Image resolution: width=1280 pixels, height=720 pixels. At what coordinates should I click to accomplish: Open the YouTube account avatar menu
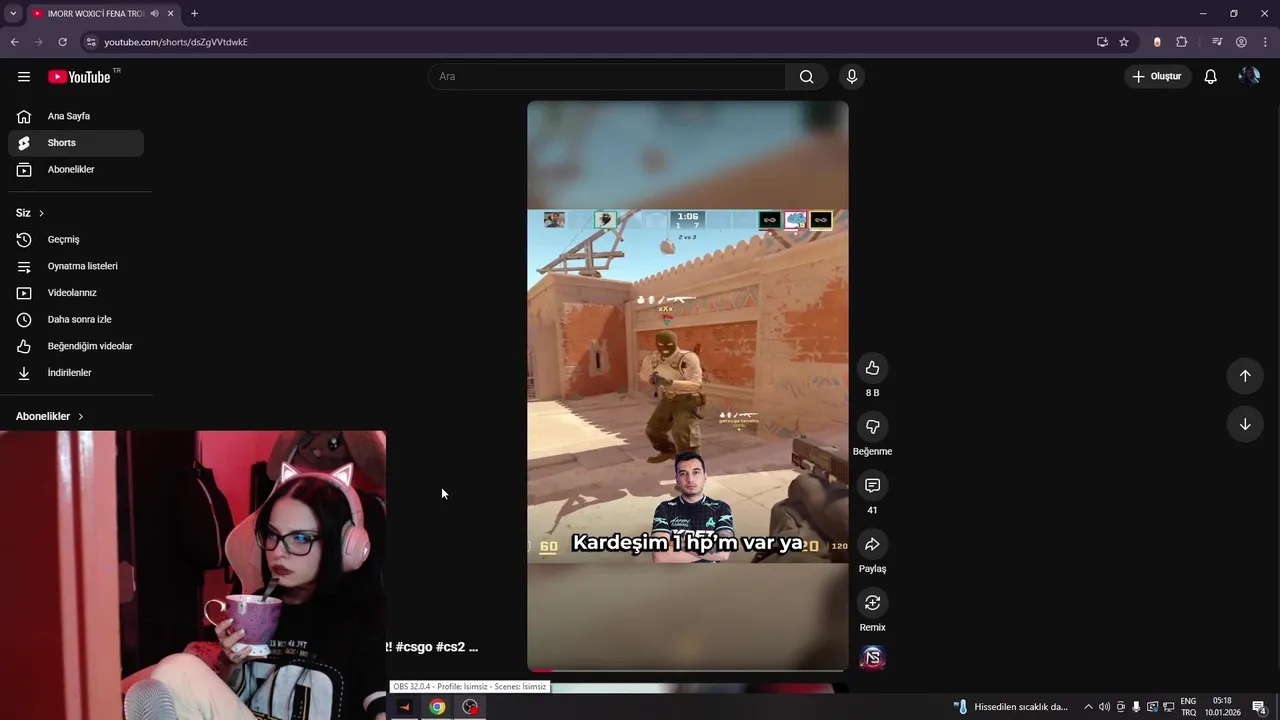click(x=1249, y=77)
